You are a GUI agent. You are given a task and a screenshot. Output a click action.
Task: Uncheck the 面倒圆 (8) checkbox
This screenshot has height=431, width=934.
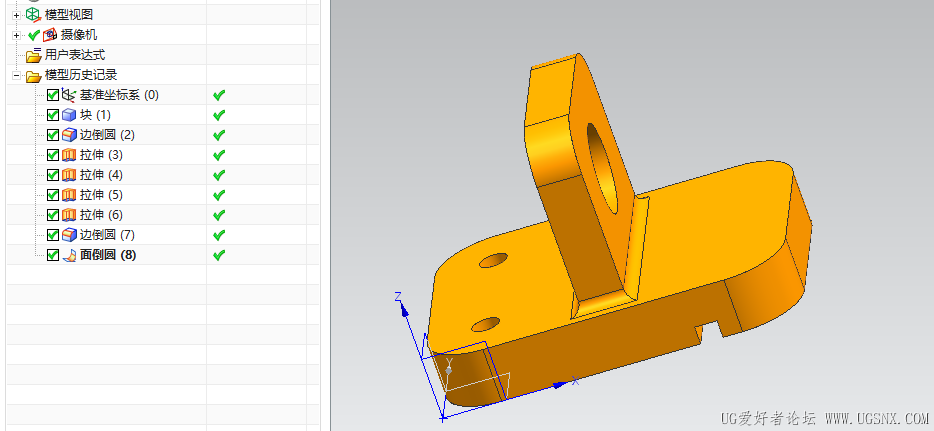point(53,255)
